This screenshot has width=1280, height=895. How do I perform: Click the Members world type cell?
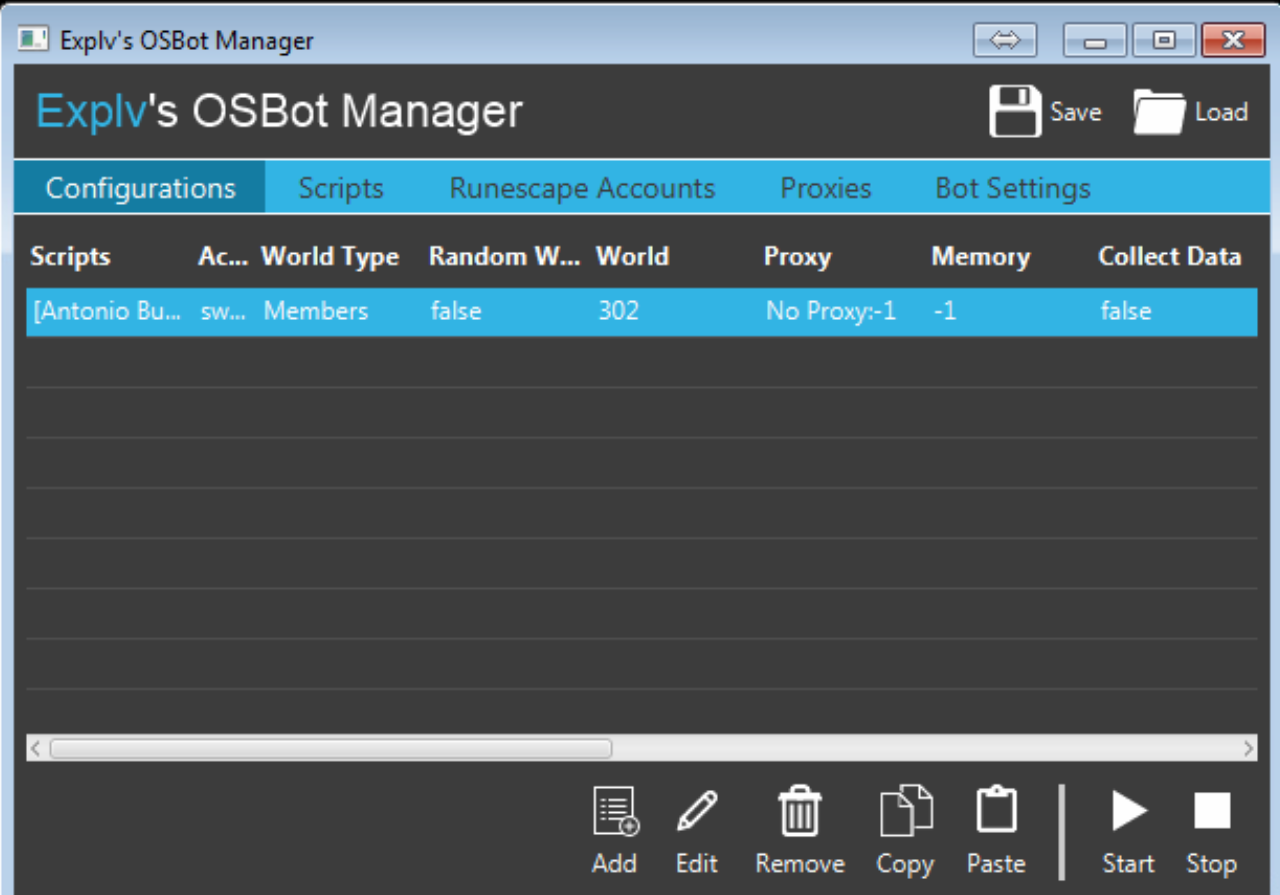pyautogui.click(x=316, y=311)
